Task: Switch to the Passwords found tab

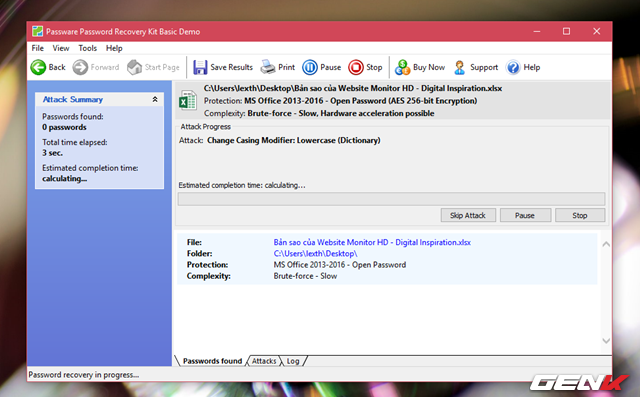Action: pyautogui.click(x=212, y=361)
